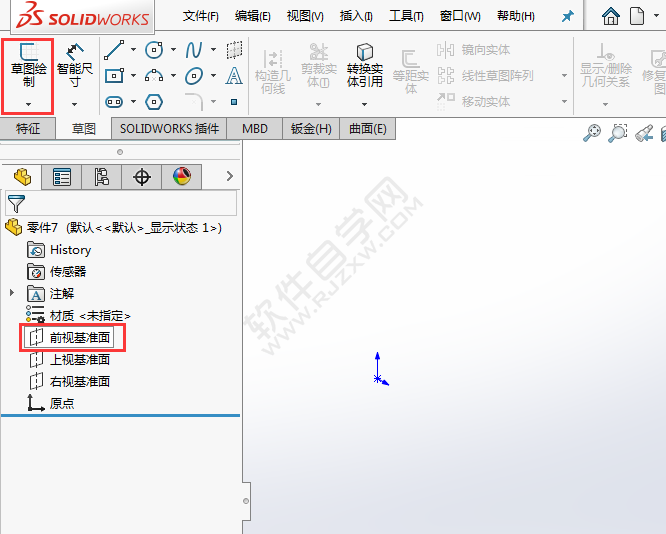Select the Line sketch tool
This screenshot has height=534, width=666.
114,50
